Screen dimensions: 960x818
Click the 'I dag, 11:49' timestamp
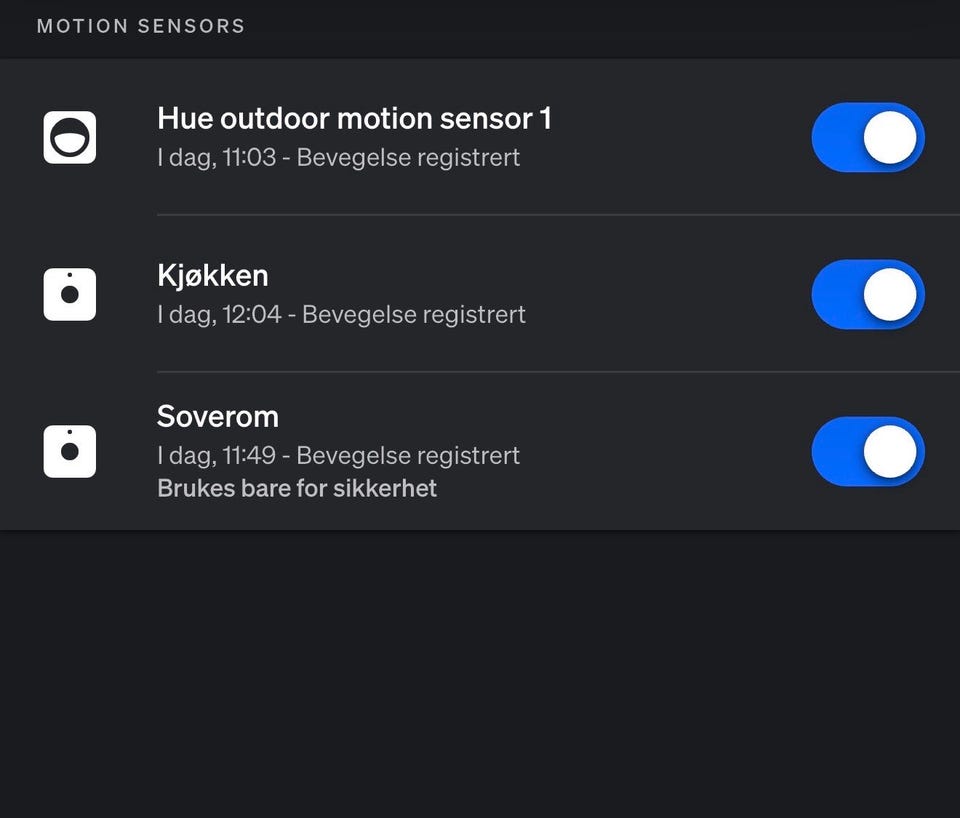216,456
